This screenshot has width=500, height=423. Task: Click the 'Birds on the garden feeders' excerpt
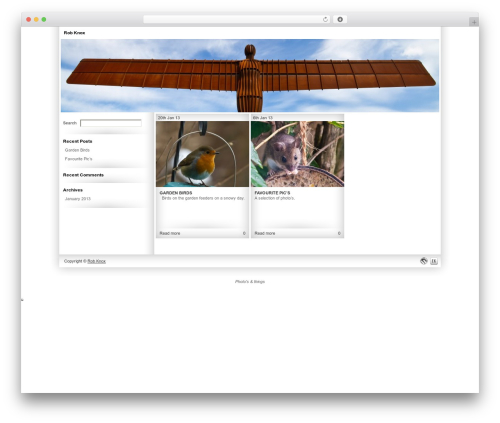[203, 198]
